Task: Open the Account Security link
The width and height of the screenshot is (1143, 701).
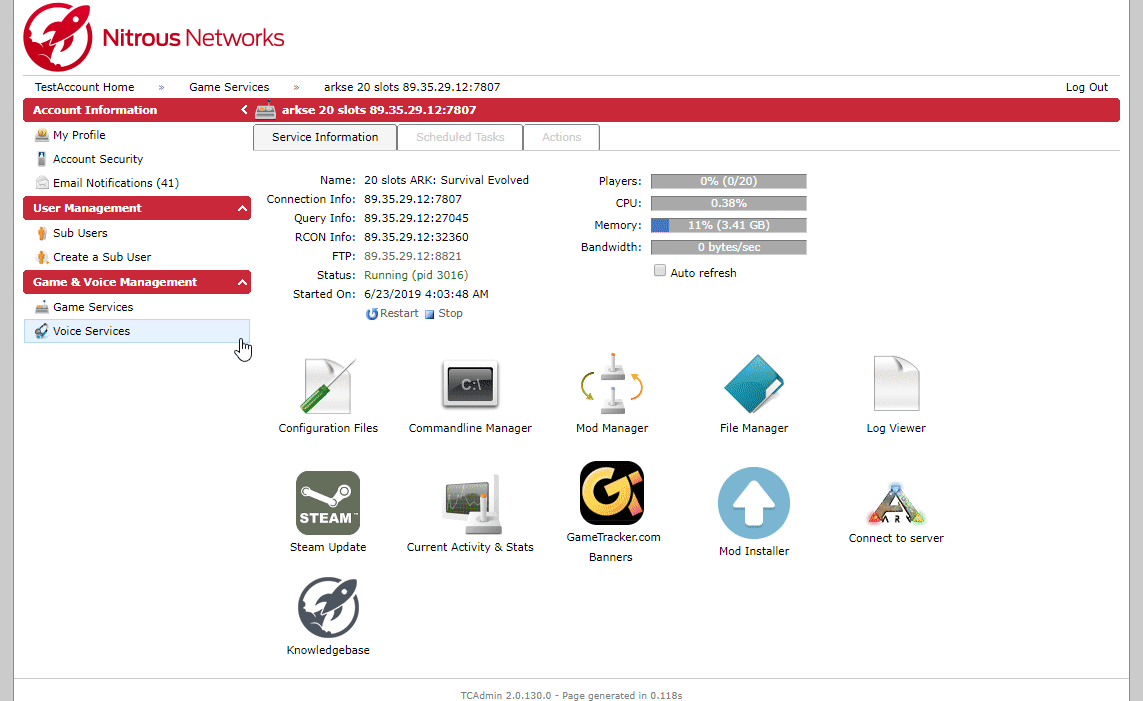Action: 98,159
